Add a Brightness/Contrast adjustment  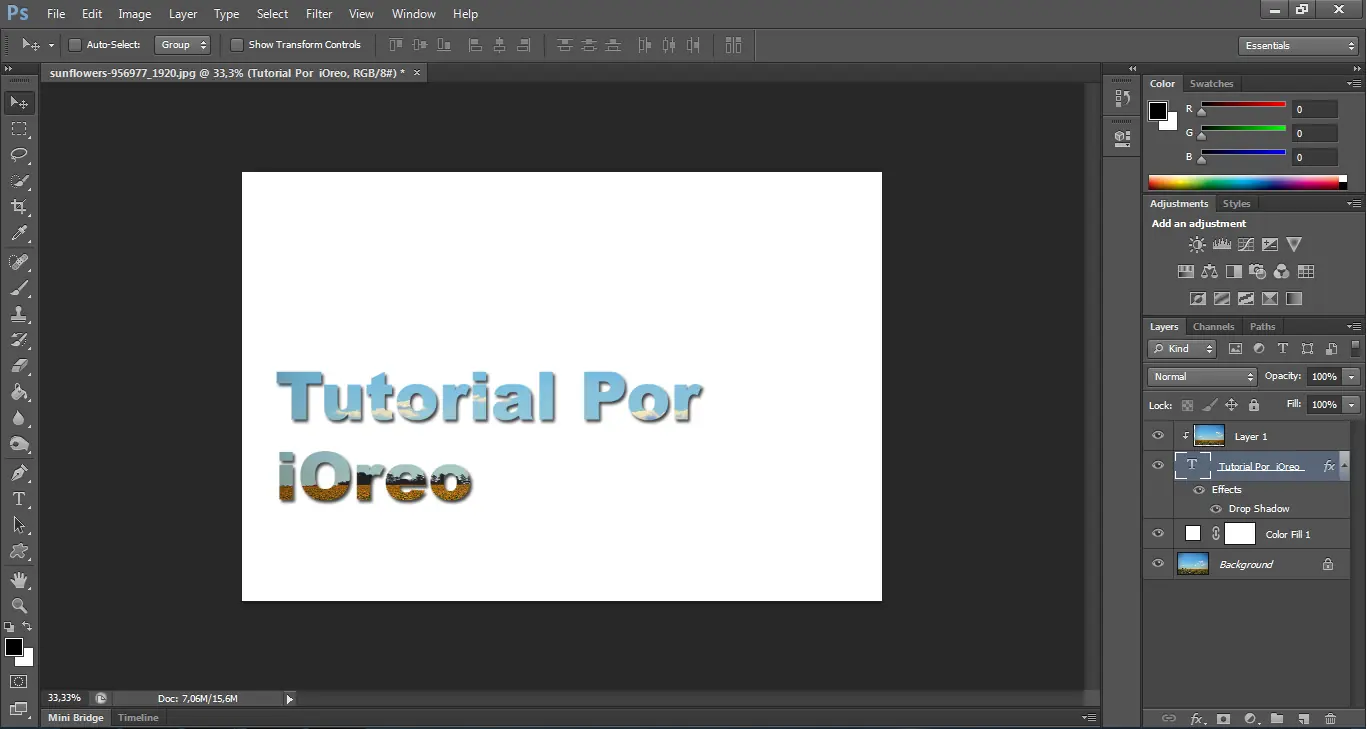coord(1197,244)
